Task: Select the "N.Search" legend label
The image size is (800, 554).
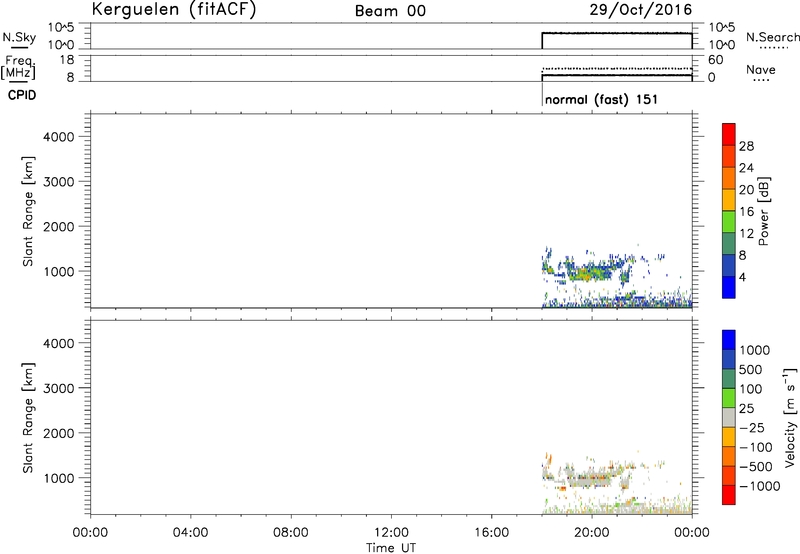Action: click(x=773, y=37)
